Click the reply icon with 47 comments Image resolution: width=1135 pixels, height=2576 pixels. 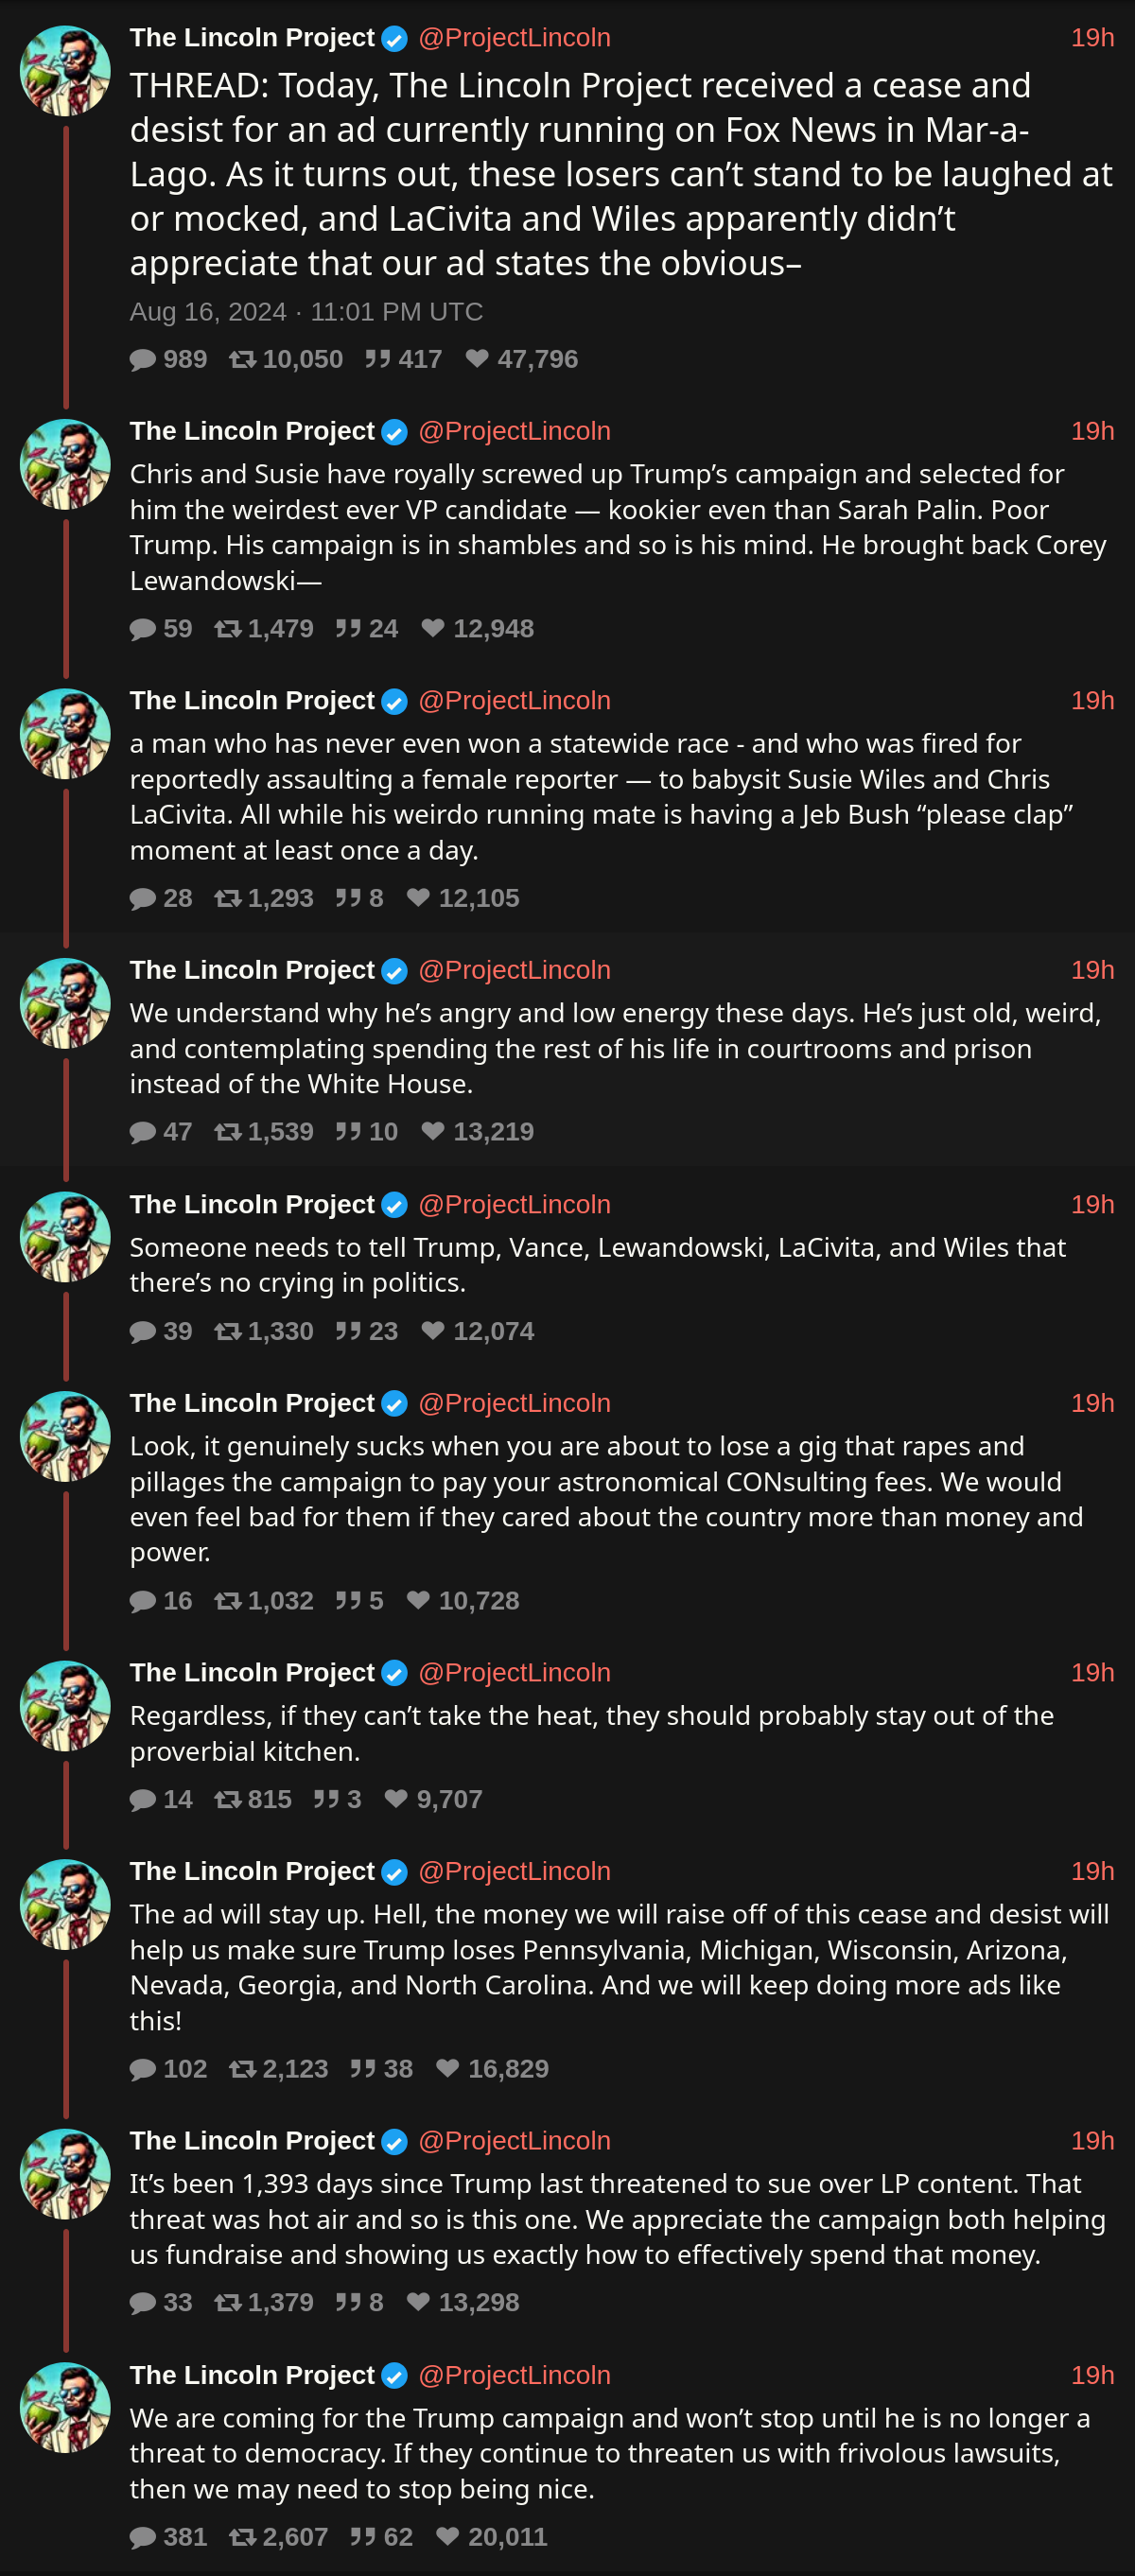tap(143, 1132)
